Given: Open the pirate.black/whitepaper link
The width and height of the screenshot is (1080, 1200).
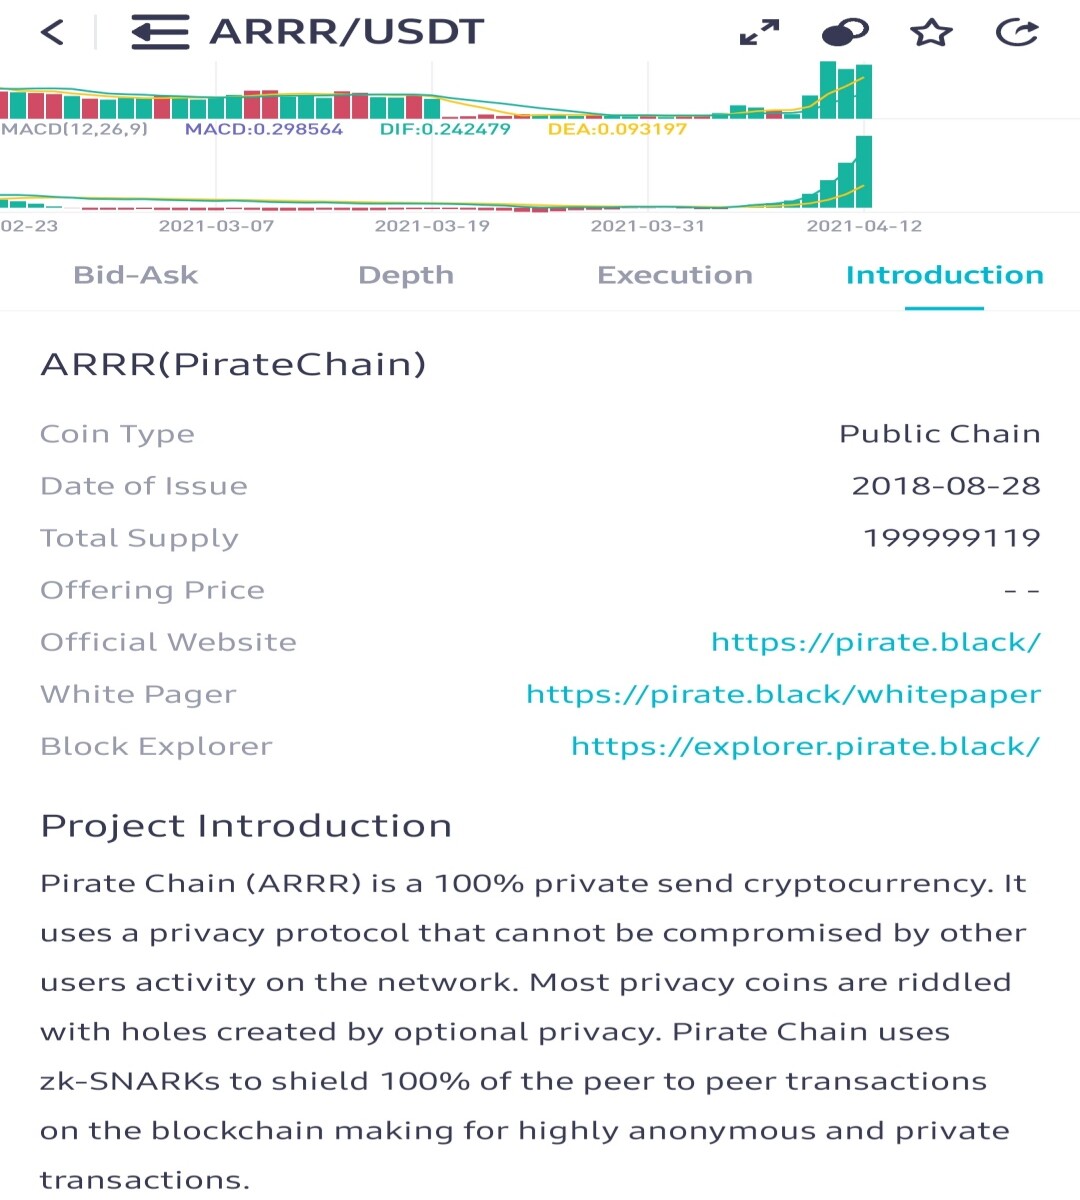Looking at the screenshot, I should (x=784, y=694).
